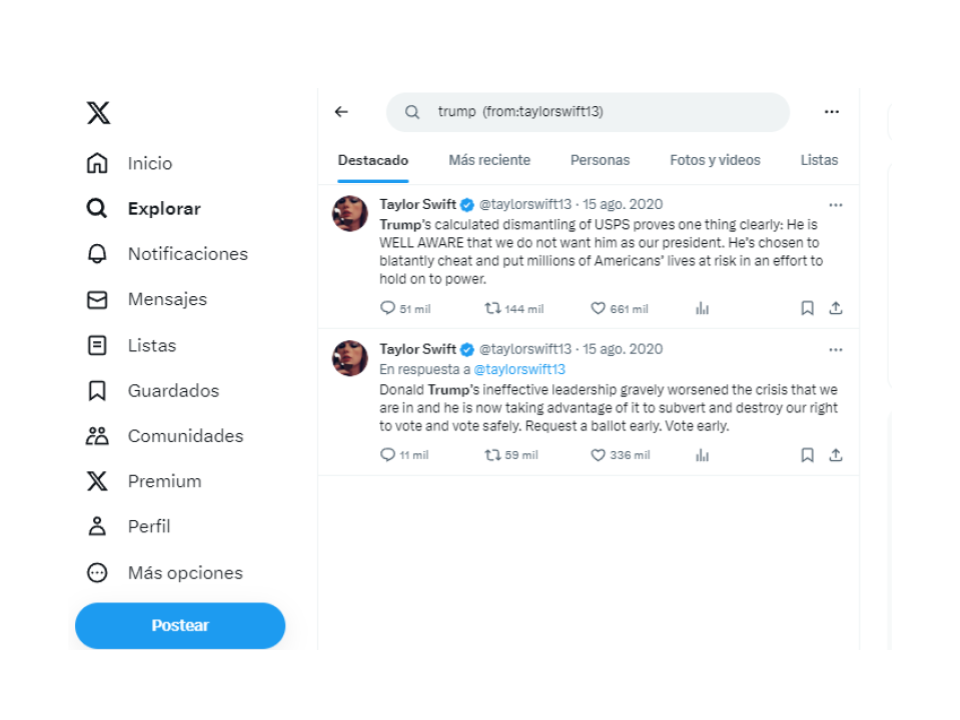Open Taylor Swift's avatar on first tweet
Viewport: 960px width, 720px height.
tap(350, 213)
